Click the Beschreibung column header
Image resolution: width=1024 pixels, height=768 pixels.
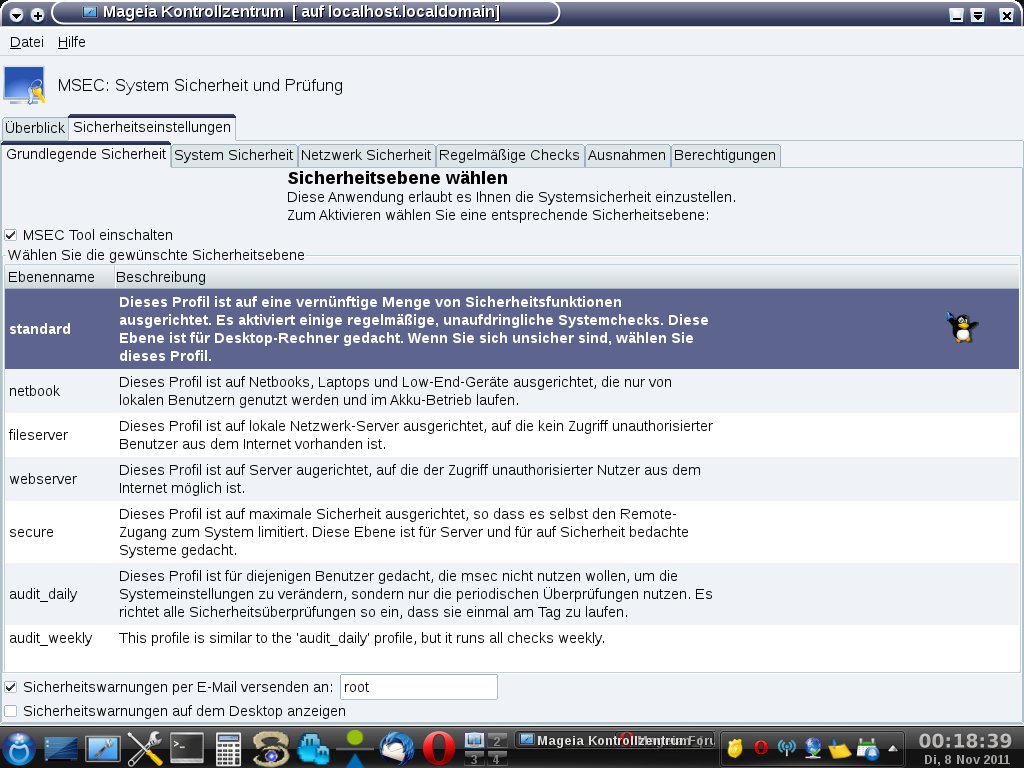click(566, 277)
